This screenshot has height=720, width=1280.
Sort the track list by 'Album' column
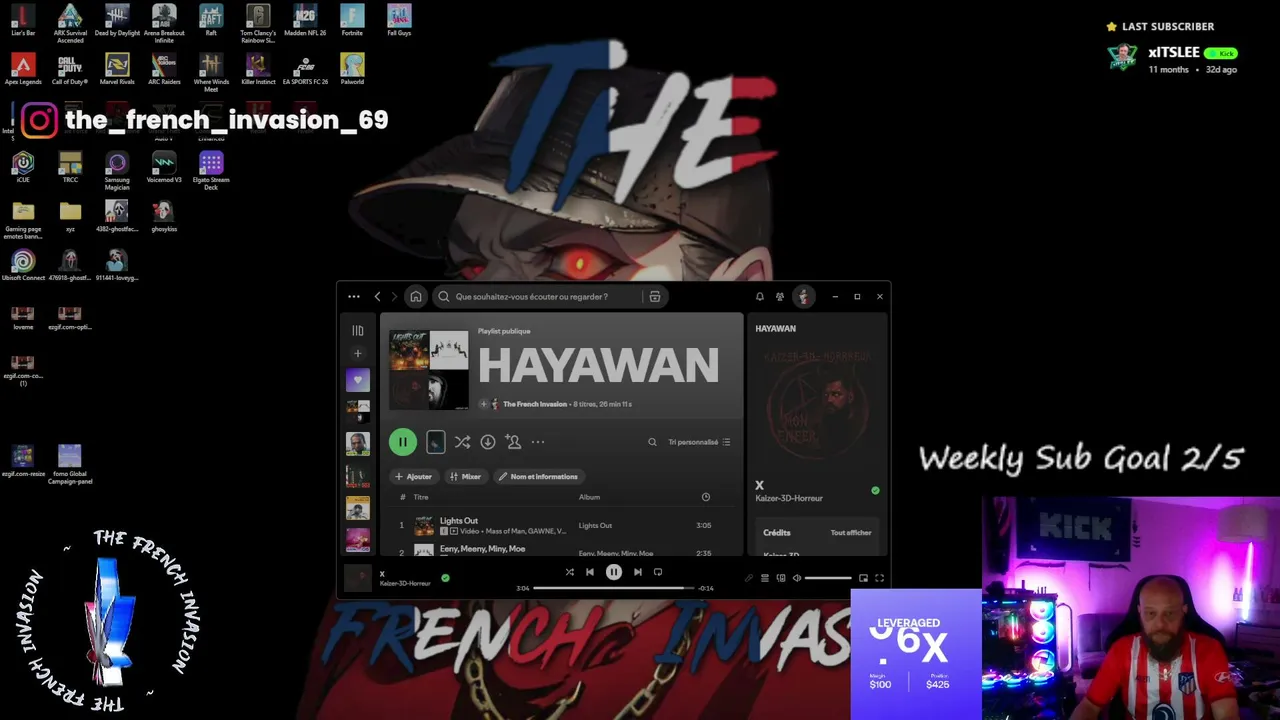click(x=589, y=497)
